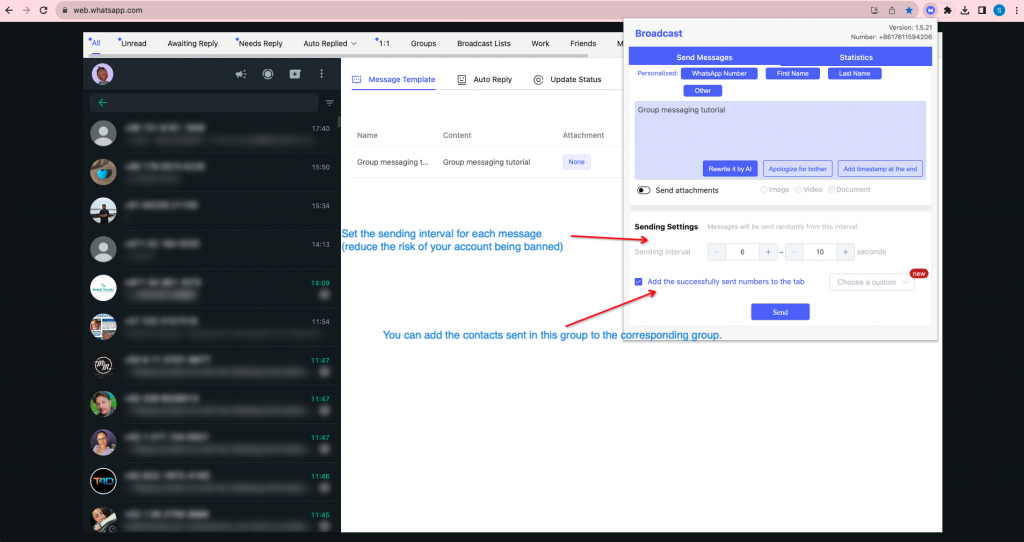1024x542 pixels.
Task: Click the new chat icon
Action: tap(295, 74)
